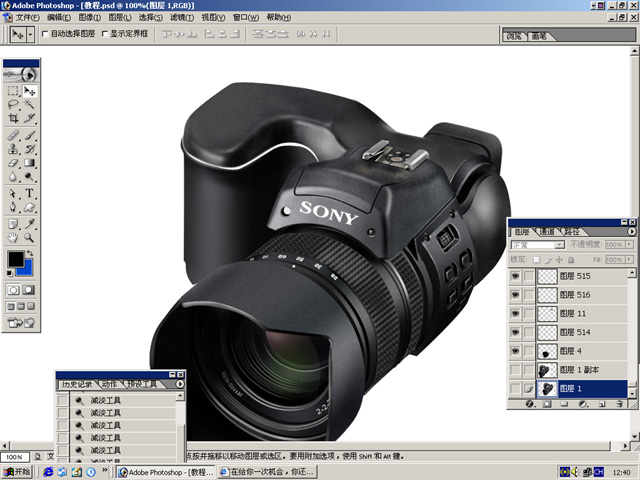
Task: Select the Blur tool
Action: pyautogui.click(x=13, y=176)
